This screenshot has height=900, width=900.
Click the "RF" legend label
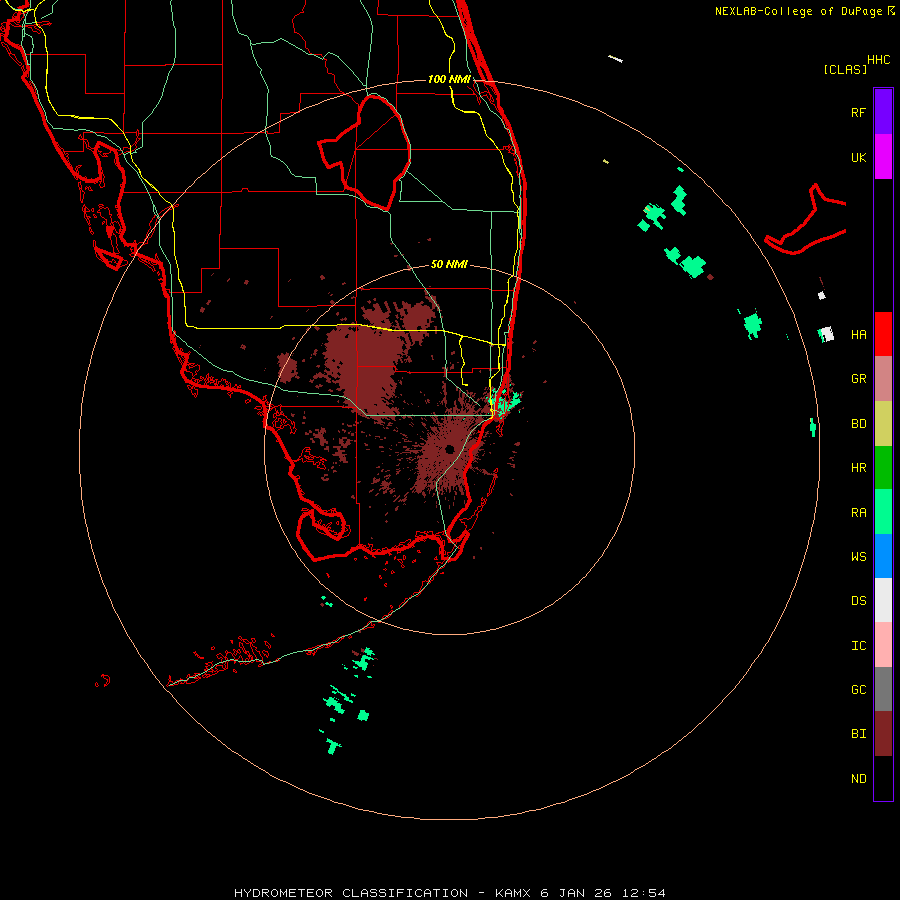[x=858, y=113]
